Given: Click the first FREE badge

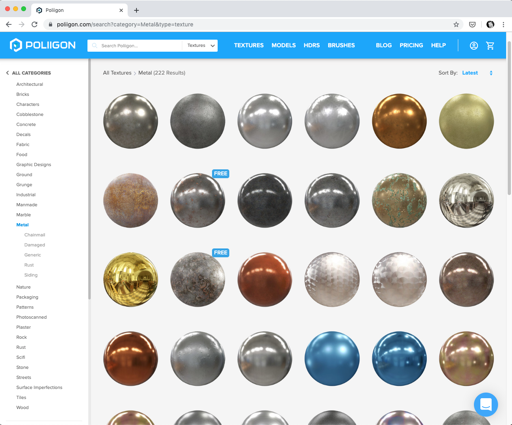Looking at the screenshot, I should click(220, 174).
